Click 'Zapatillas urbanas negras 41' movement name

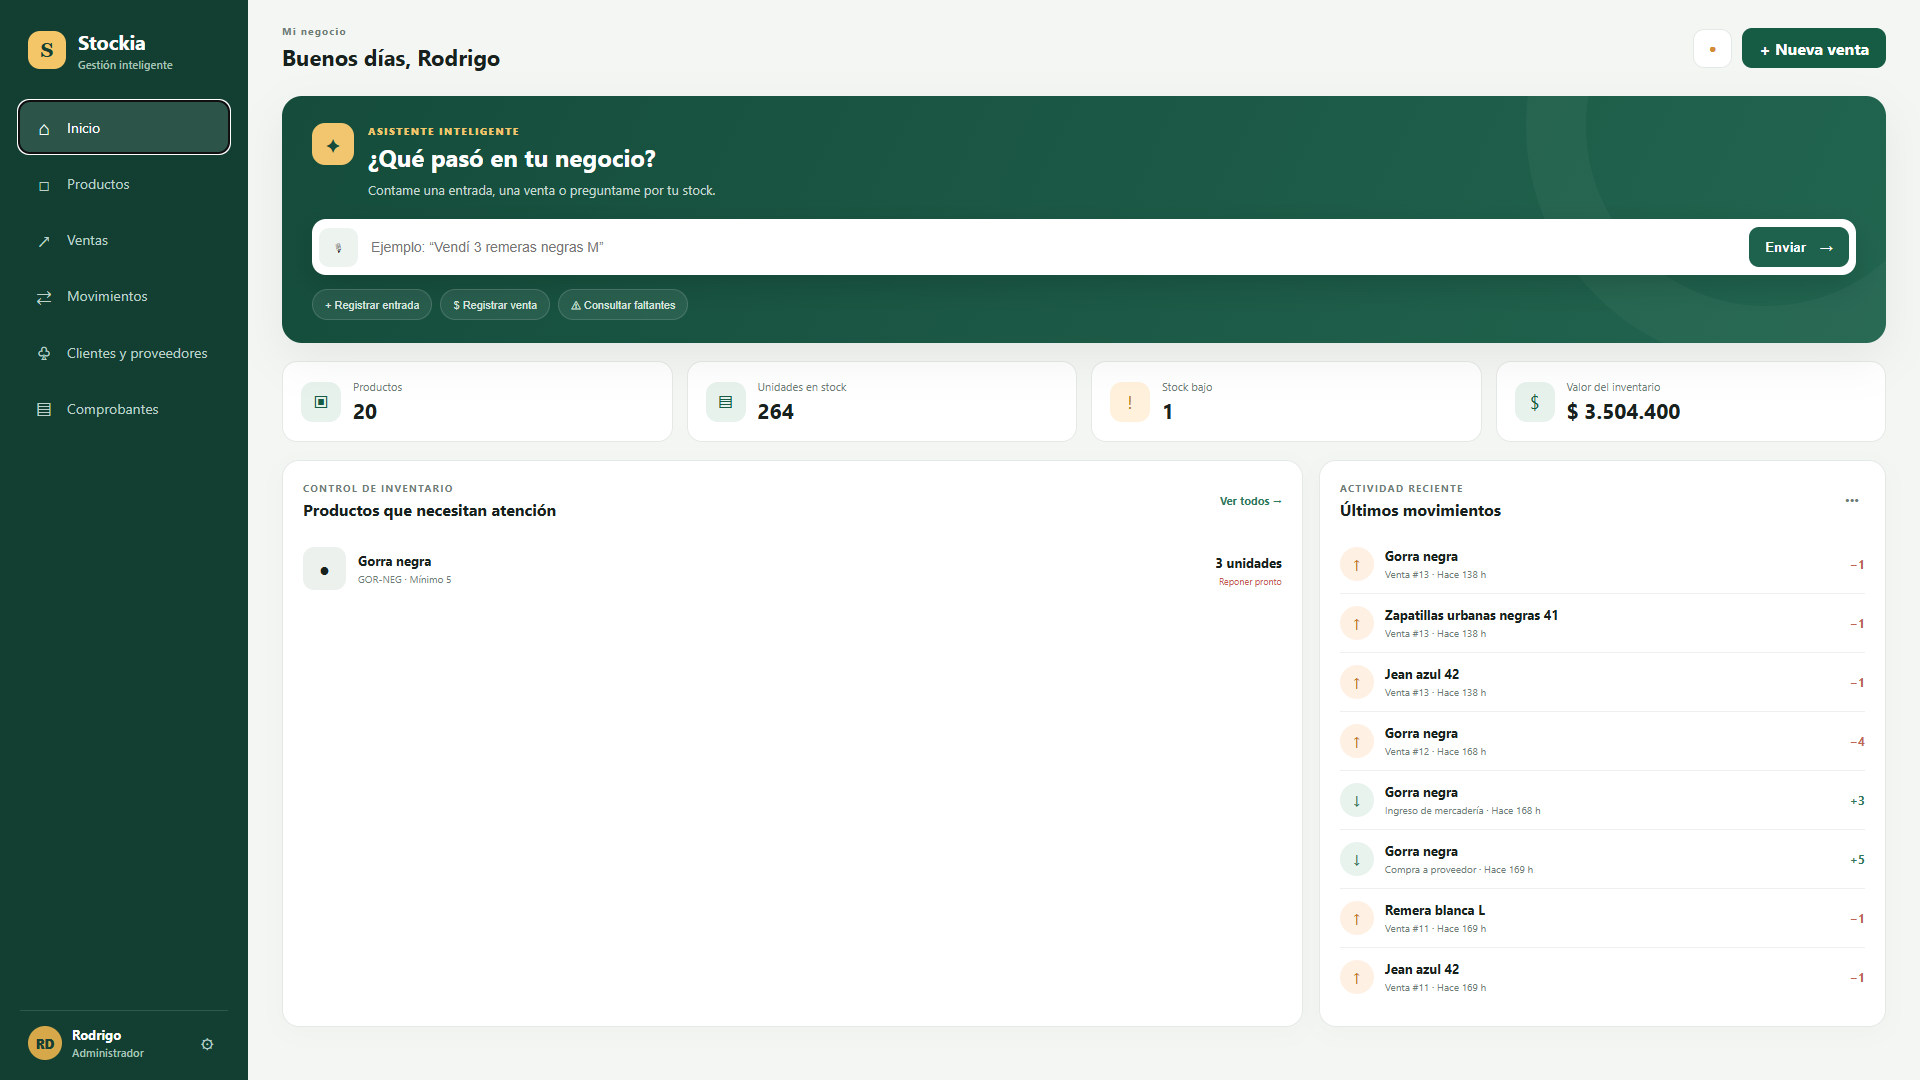point(1471,615)
